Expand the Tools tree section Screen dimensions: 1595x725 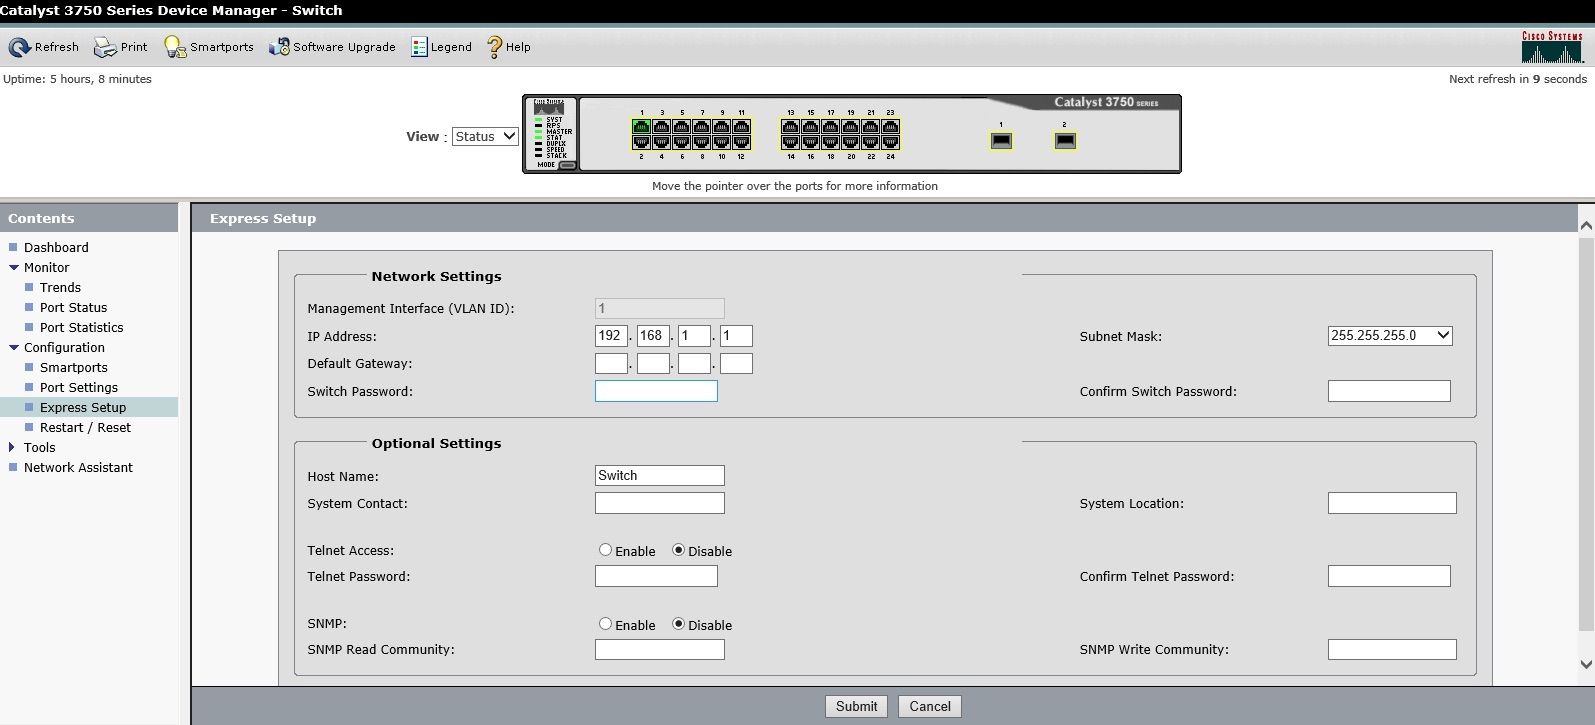click(x=12, y=447)
